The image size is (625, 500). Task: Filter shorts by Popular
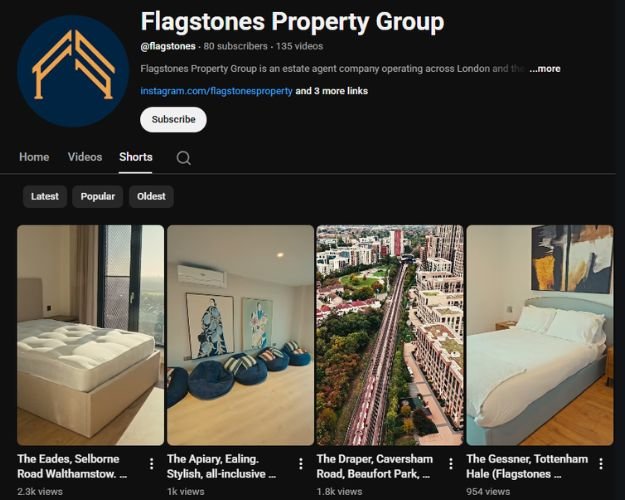98,197
